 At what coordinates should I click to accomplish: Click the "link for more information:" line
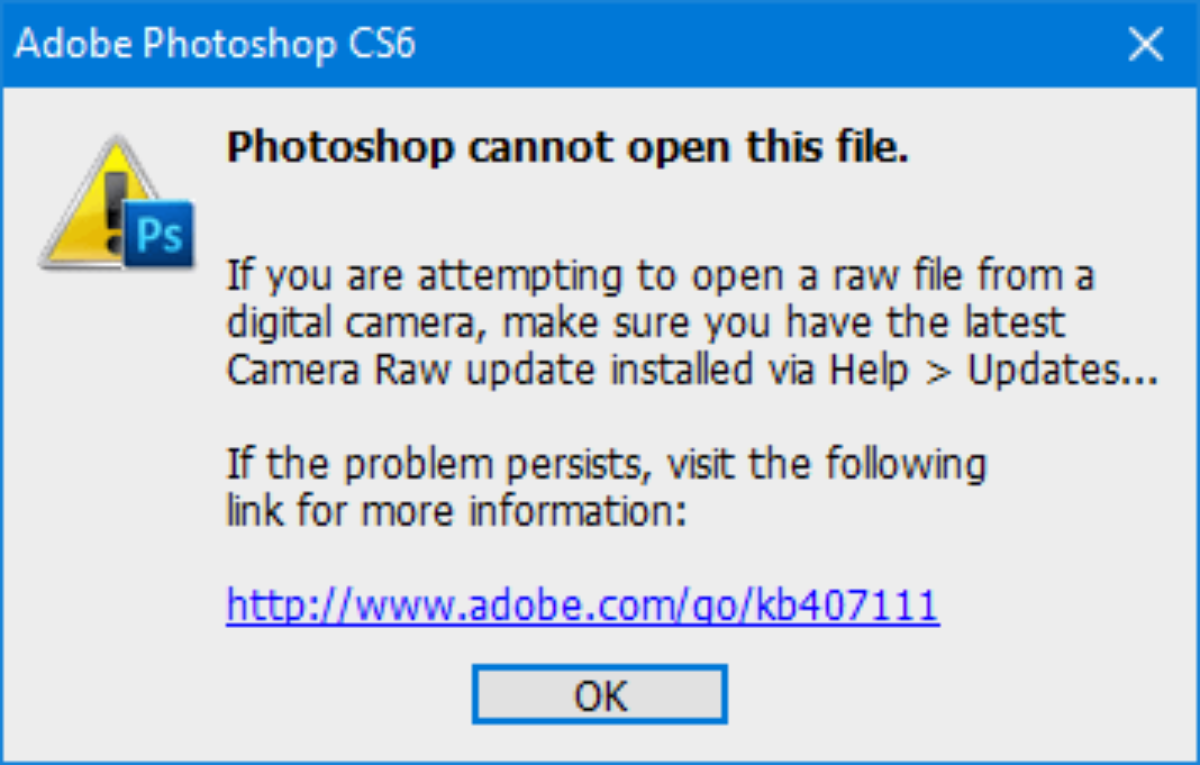point(457,511)
